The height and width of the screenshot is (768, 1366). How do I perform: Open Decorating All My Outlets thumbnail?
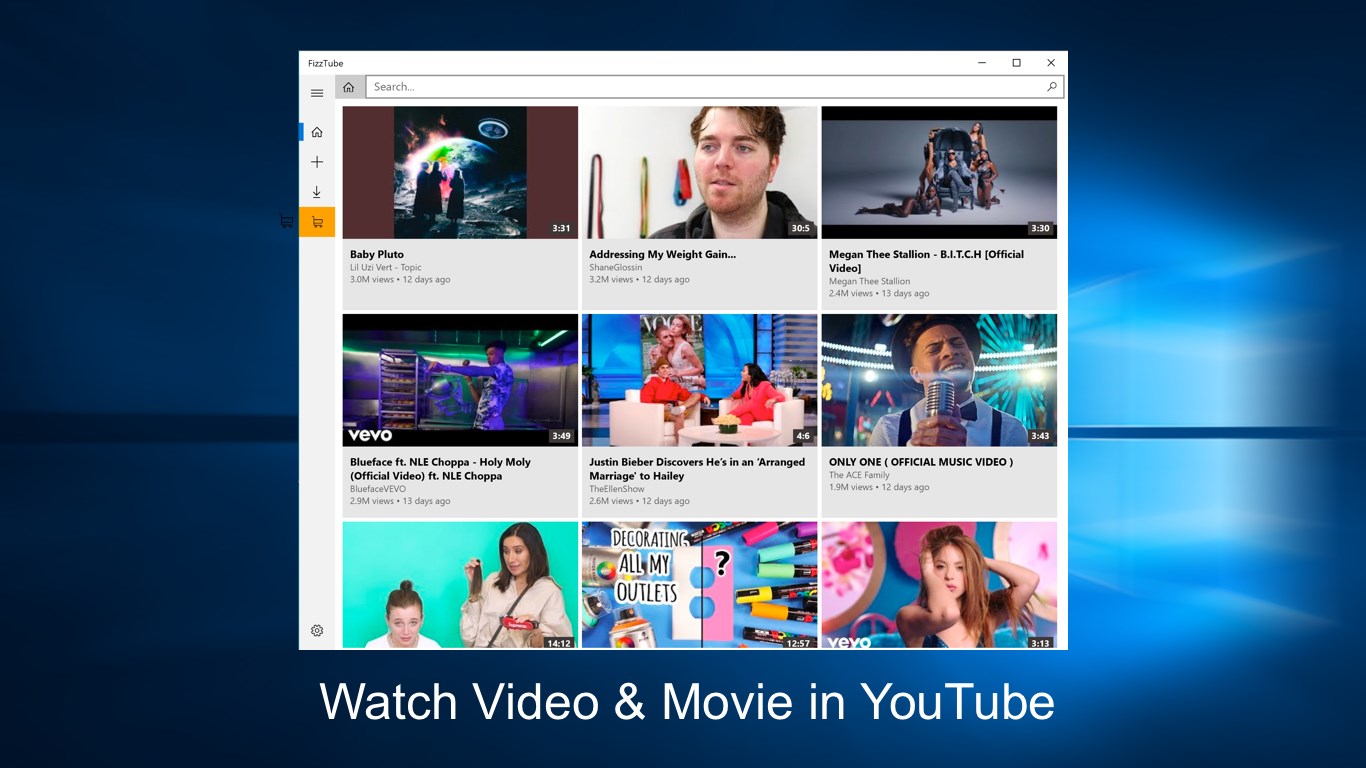[699, 585]
